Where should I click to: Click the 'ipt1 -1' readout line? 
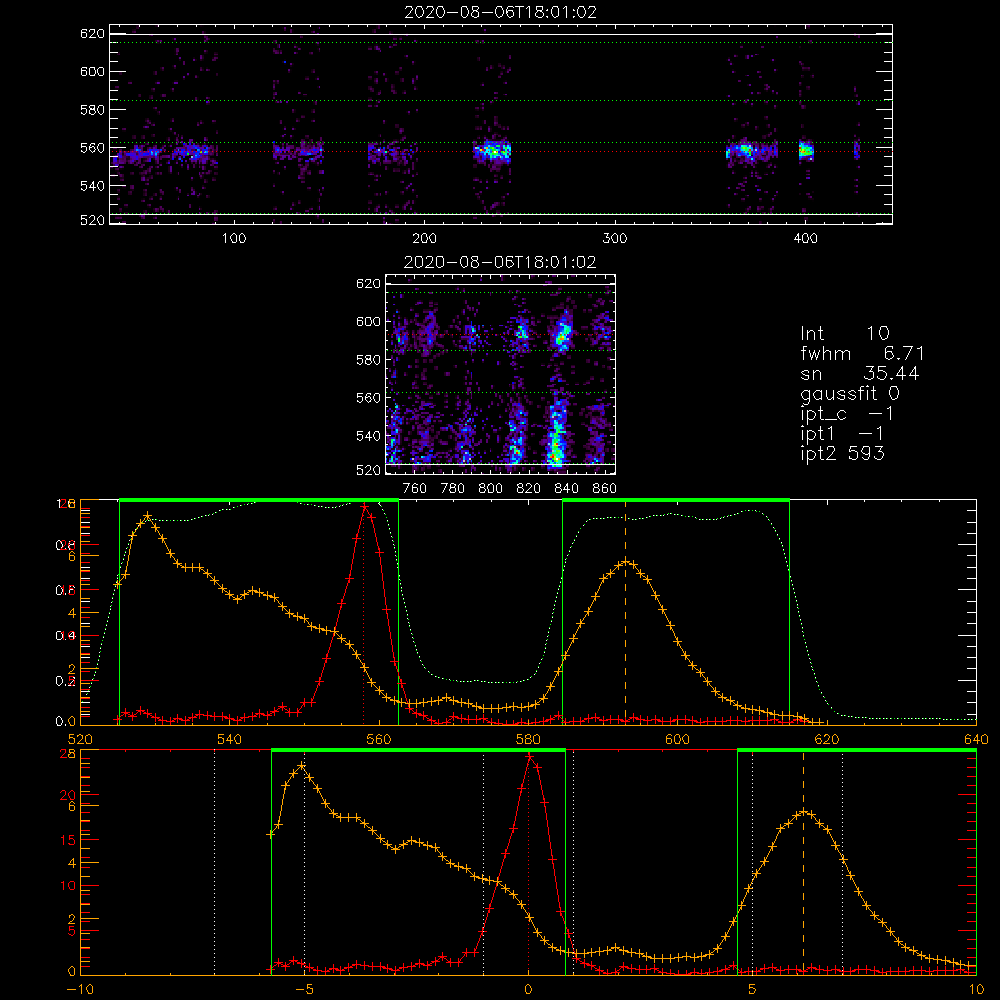(x=842, y=434)
